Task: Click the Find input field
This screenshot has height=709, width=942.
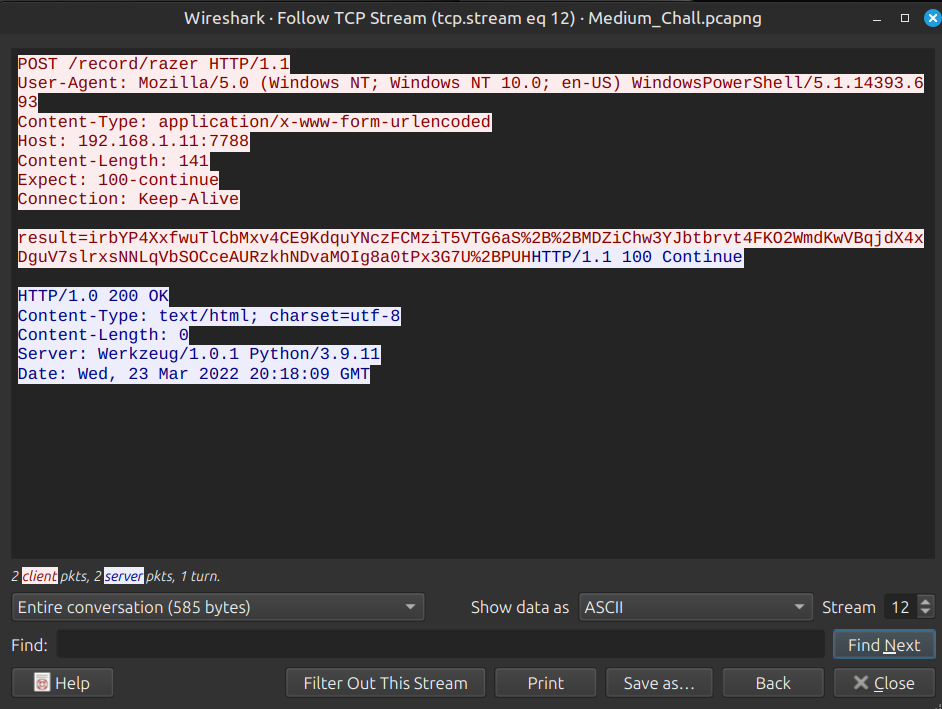Action: (x=440, y=644)
